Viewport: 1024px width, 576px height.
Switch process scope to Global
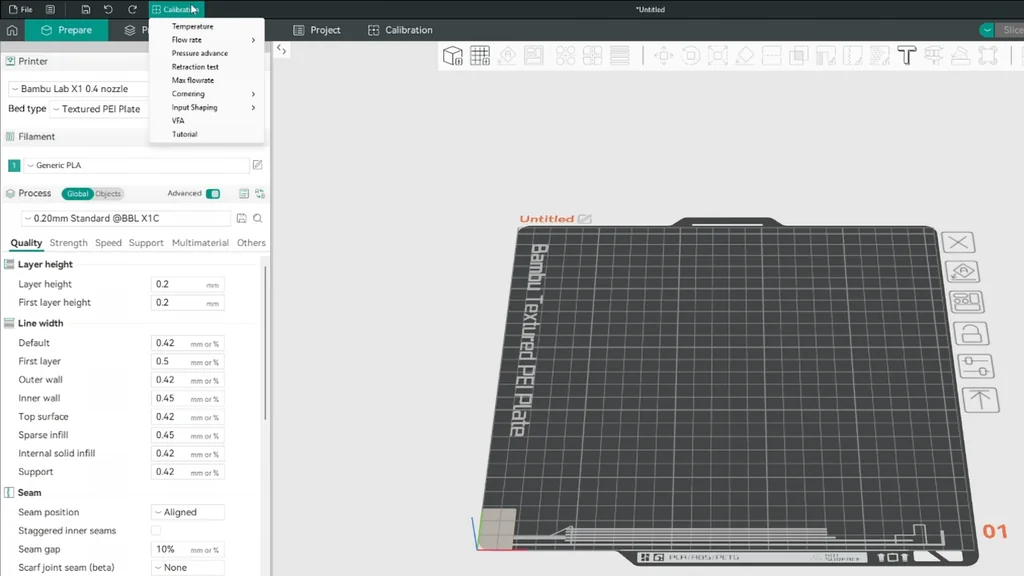coord(78,193)
